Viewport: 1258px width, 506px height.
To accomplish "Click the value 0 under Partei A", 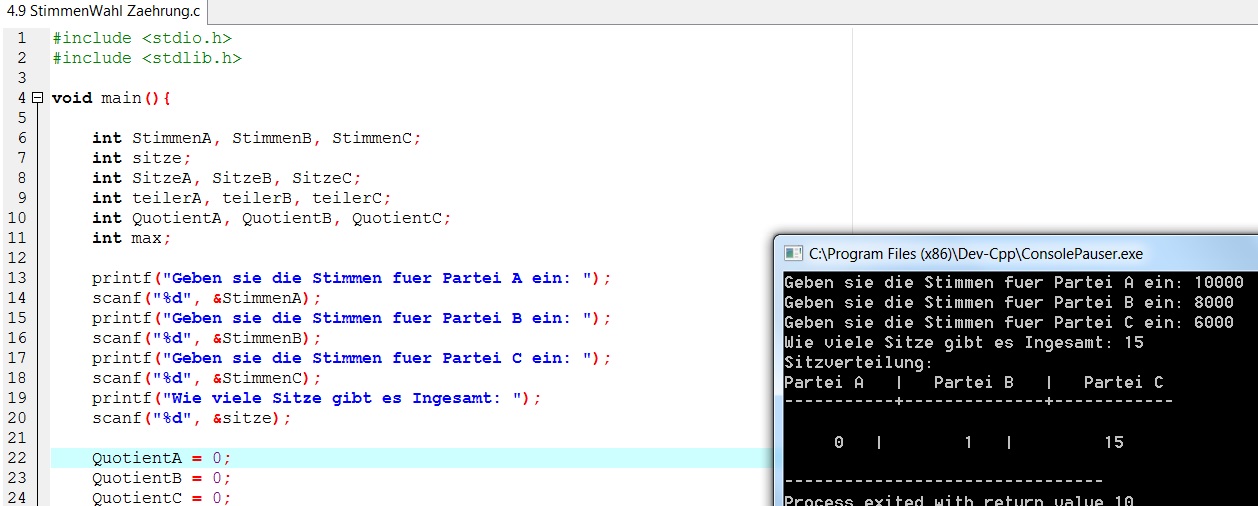I will click(839, 442).
